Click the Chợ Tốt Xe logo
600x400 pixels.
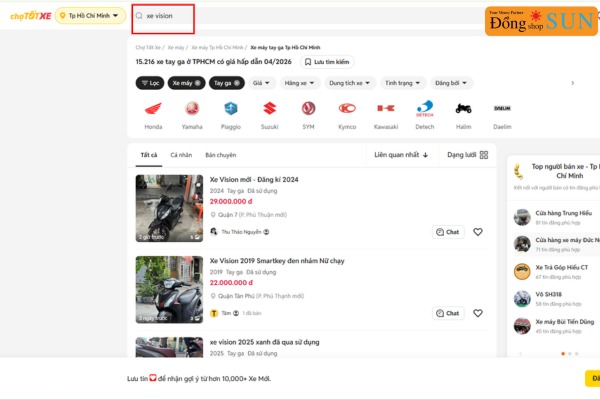(x=31, y=16)
